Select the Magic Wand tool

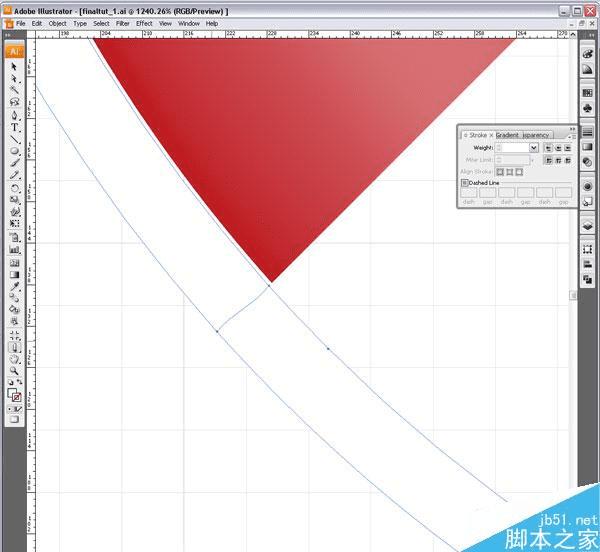[x=14, y=90]
